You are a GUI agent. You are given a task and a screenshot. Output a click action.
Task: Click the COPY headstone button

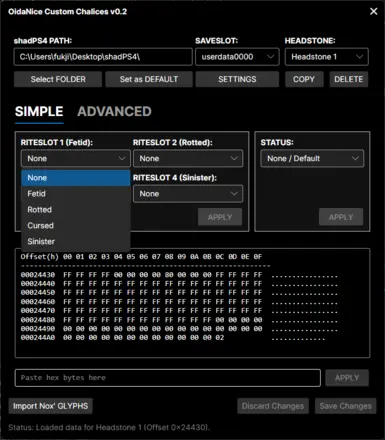click(304, 79)
